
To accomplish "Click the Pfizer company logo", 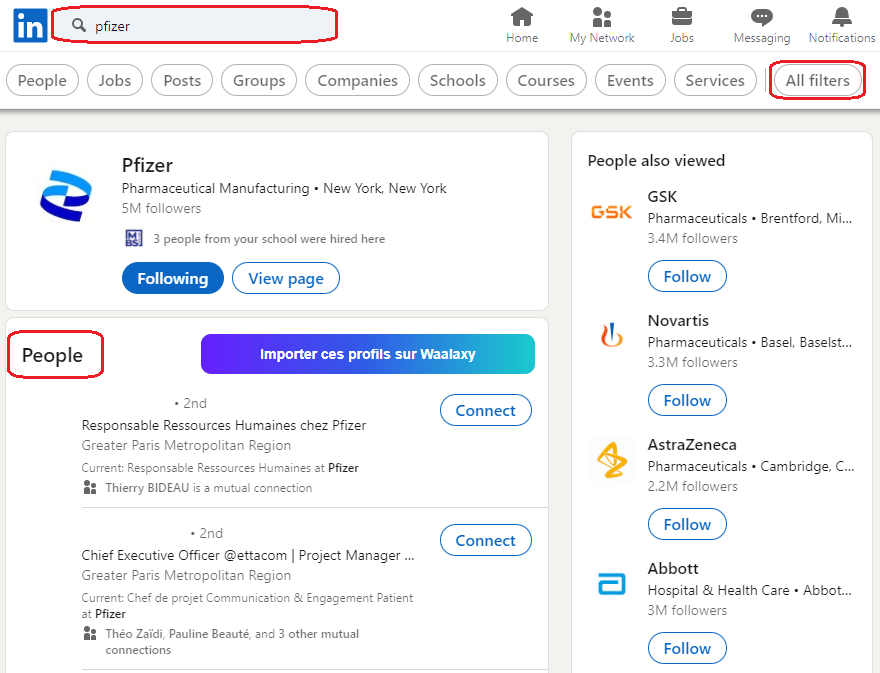I will (x=66, y=195).
